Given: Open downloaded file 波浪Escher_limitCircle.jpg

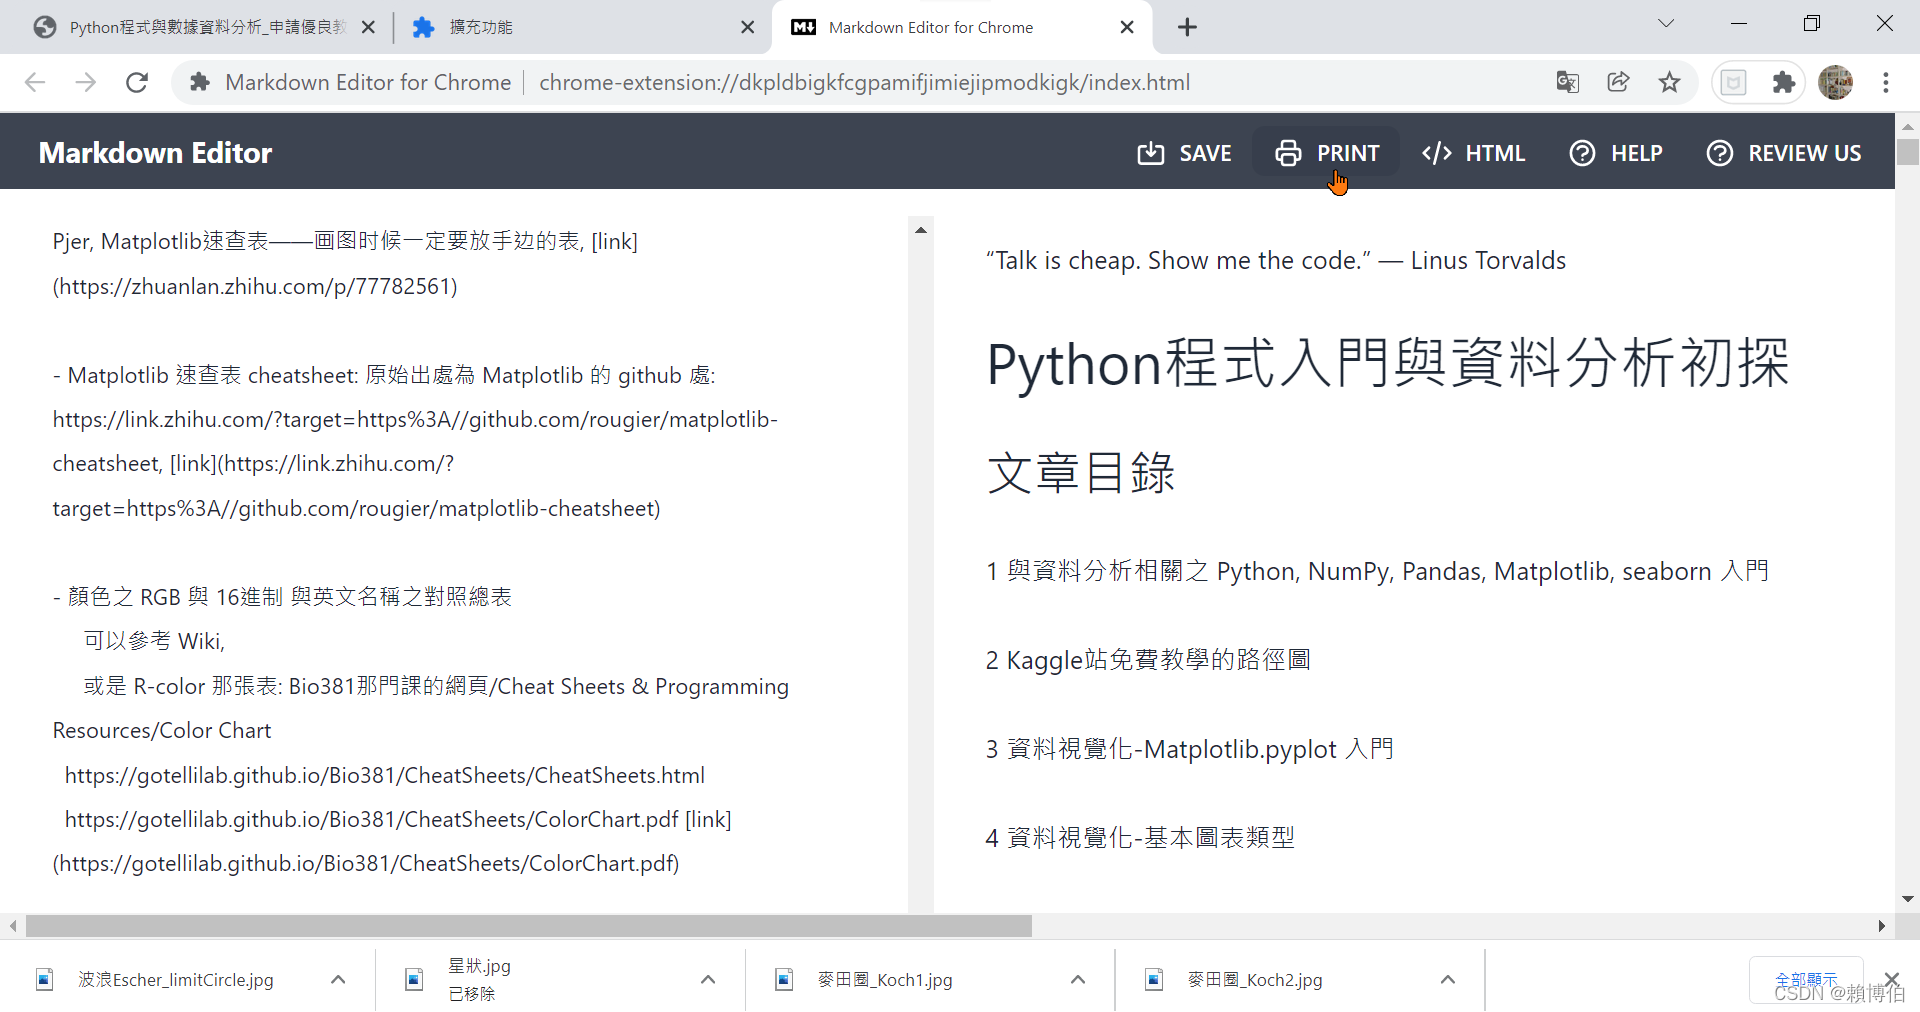Looking at the screenshot, I should [x=176, y=980].
